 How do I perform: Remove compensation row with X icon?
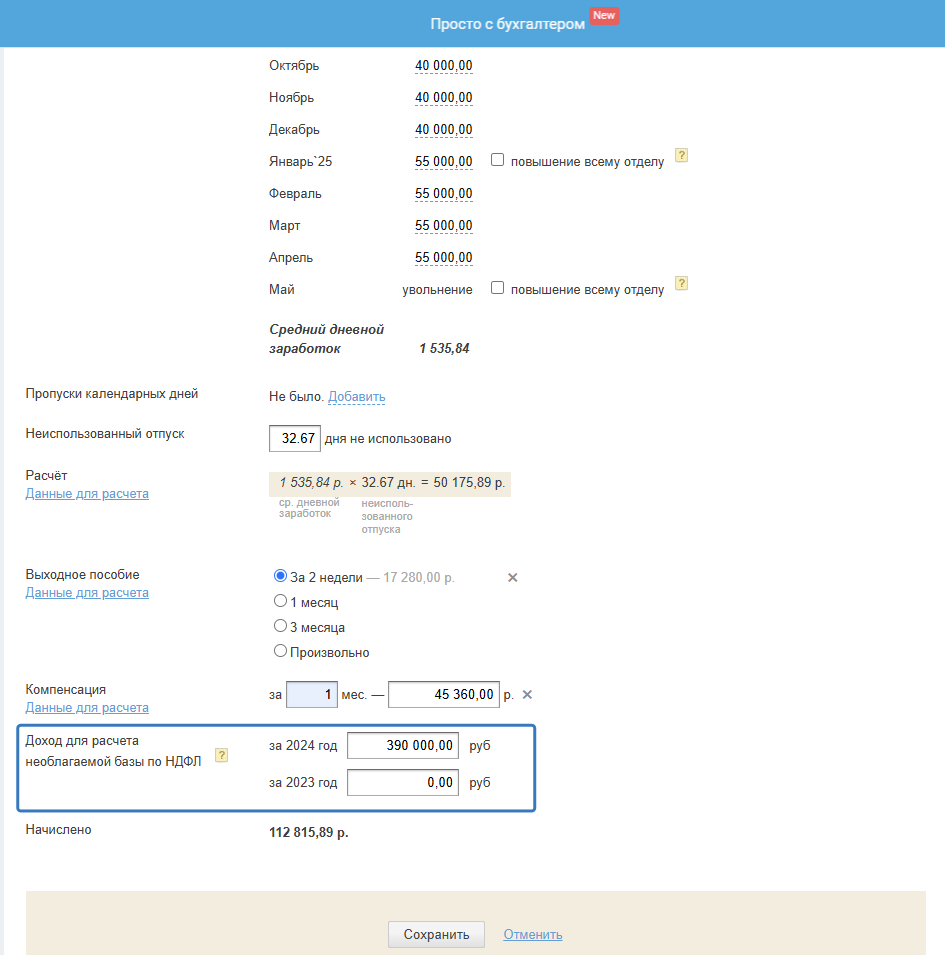coord(527,694)
